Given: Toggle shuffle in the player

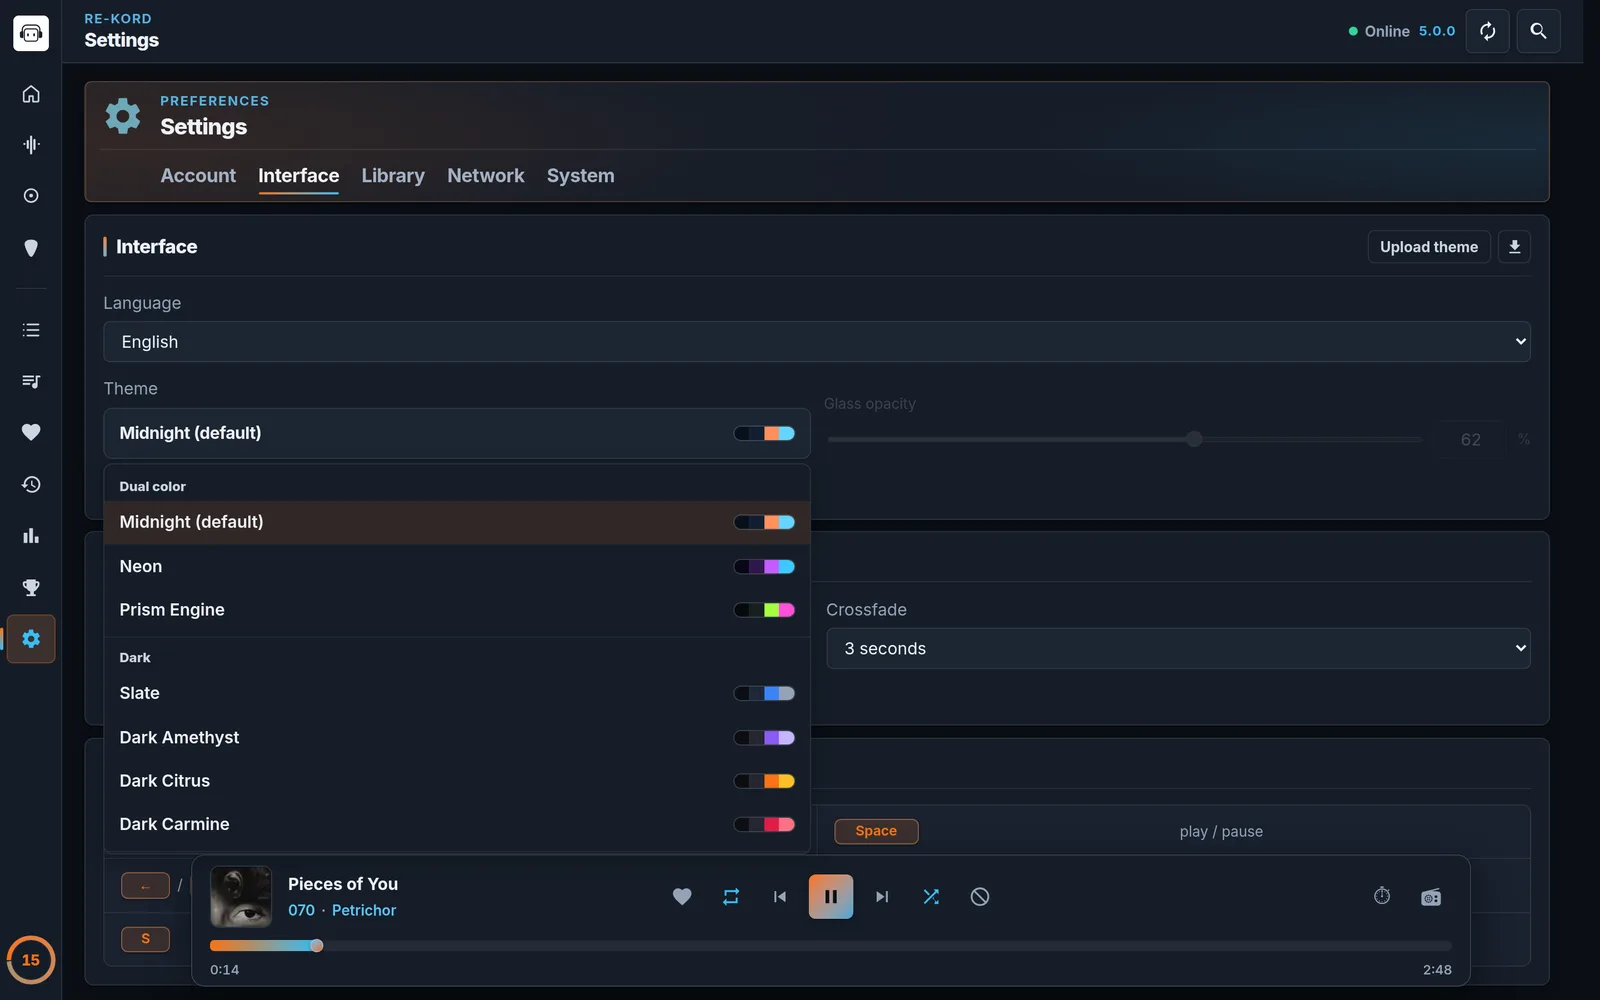Looking at the screenshot, I should [931, 897].
